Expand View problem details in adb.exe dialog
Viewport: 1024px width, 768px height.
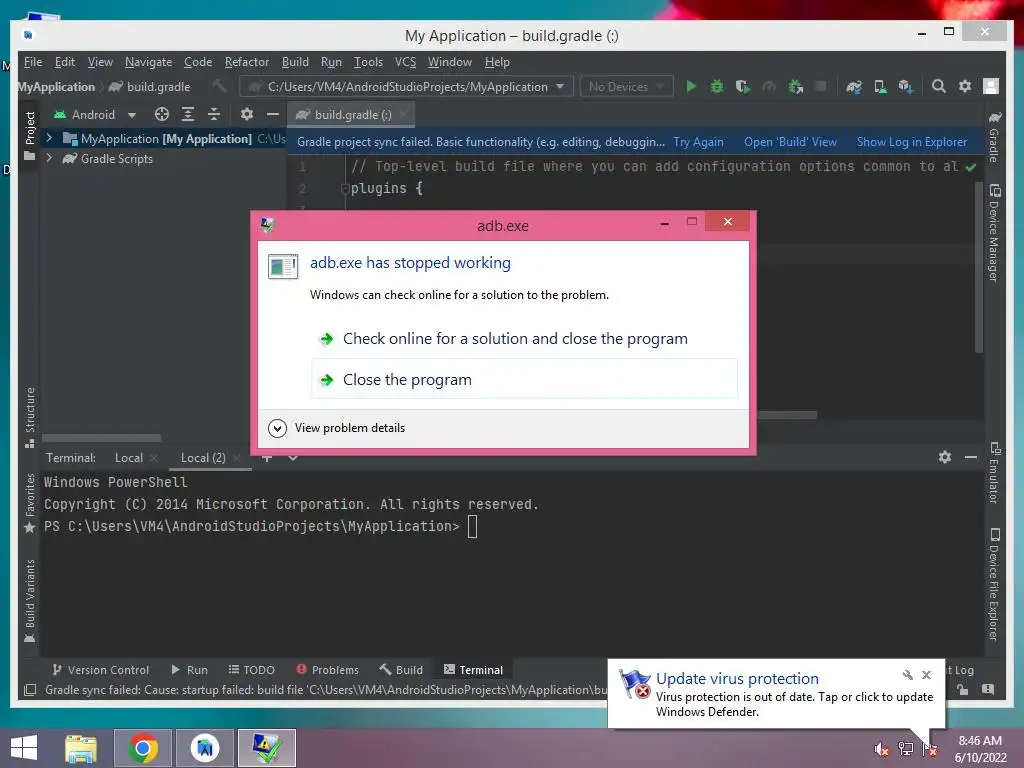point(336,428)
